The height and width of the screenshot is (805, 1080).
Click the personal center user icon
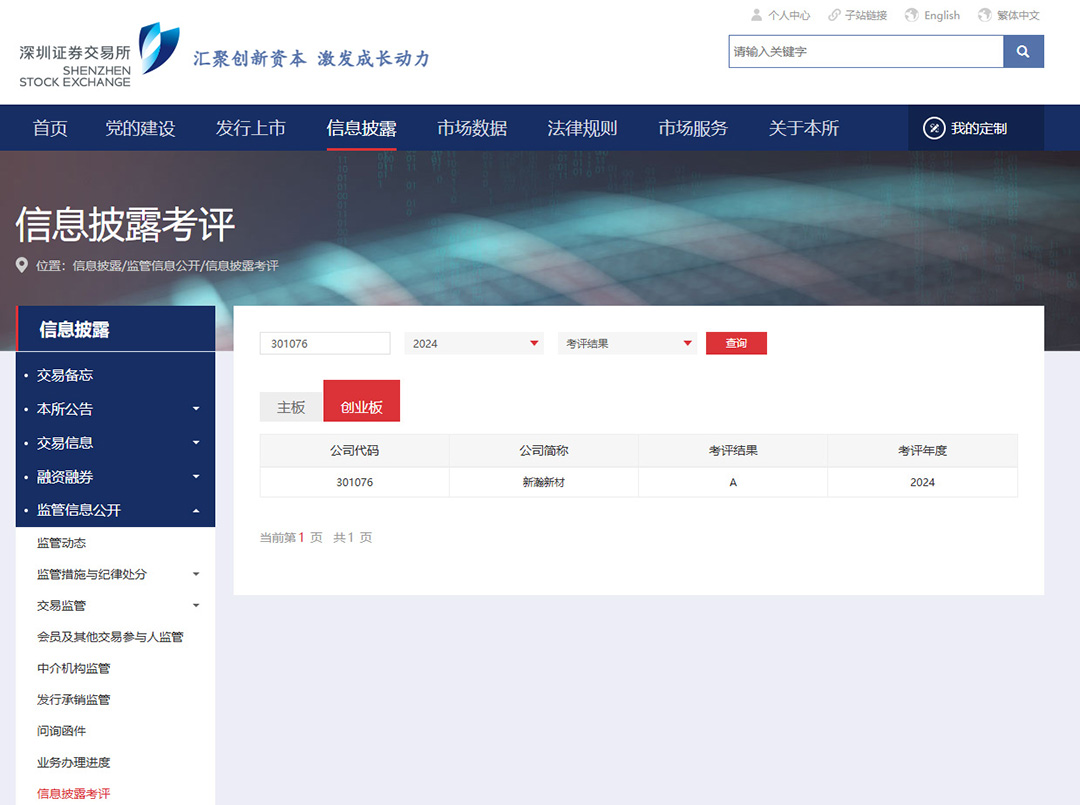(x=756, y=15)
